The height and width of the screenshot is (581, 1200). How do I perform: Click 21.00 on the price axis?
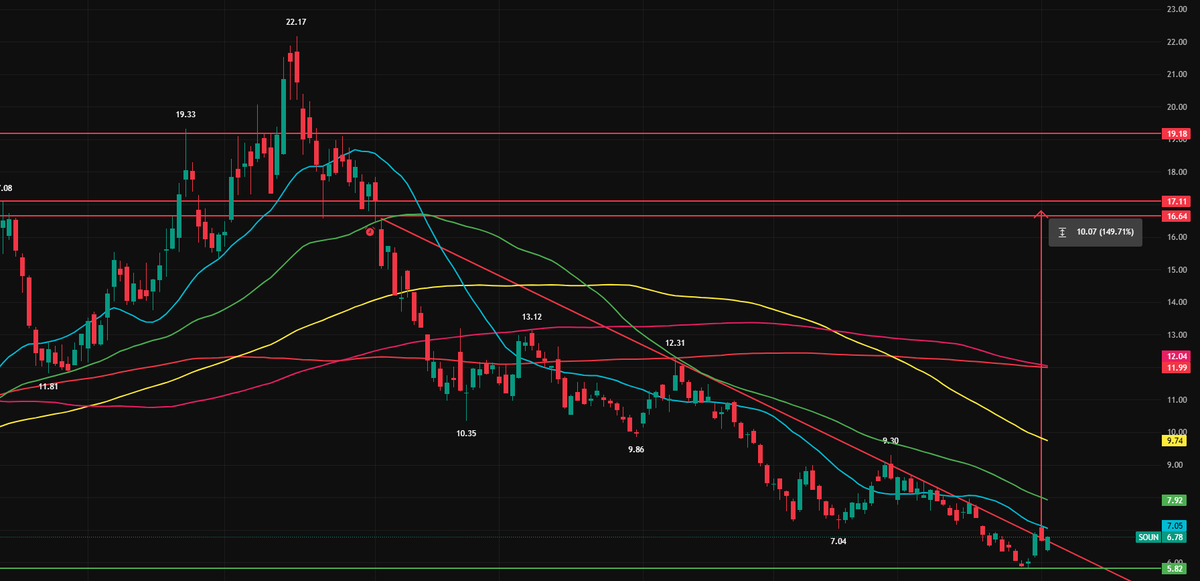pyautogui.click(x=1176, y=74)
